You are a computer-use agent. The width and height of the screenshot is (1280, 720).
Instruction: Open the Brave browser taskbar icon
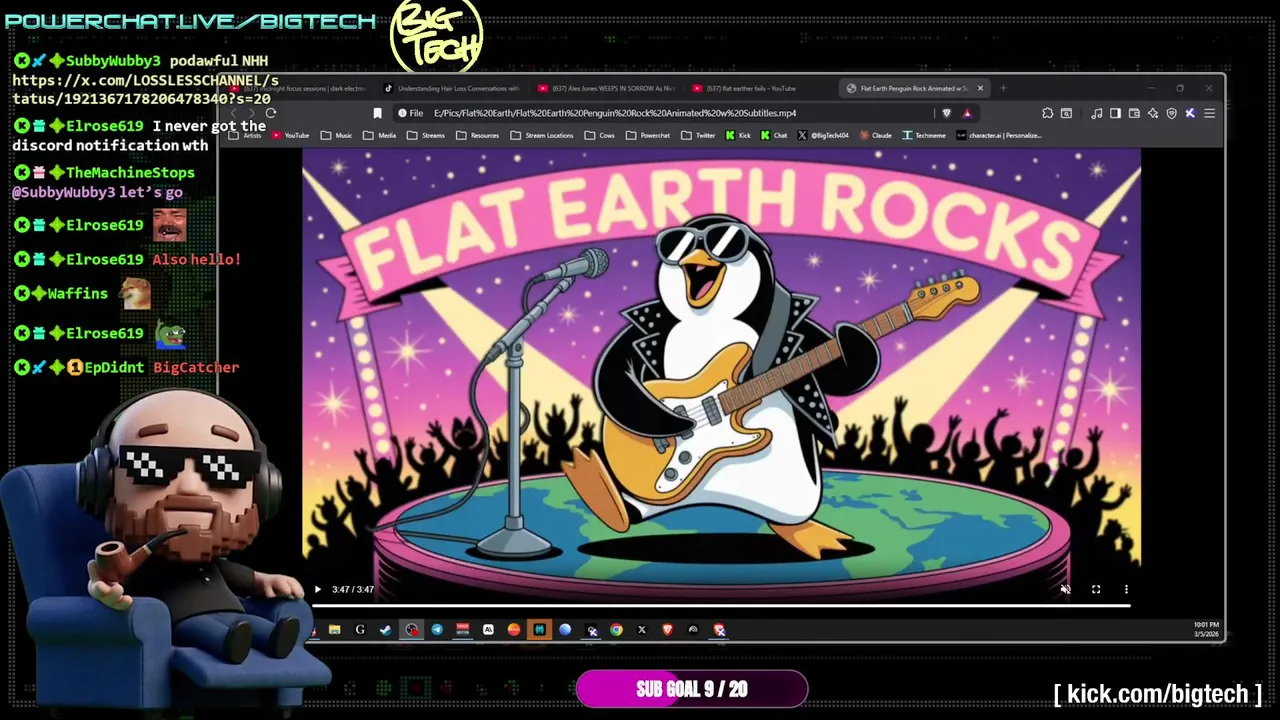coord(667,630)
